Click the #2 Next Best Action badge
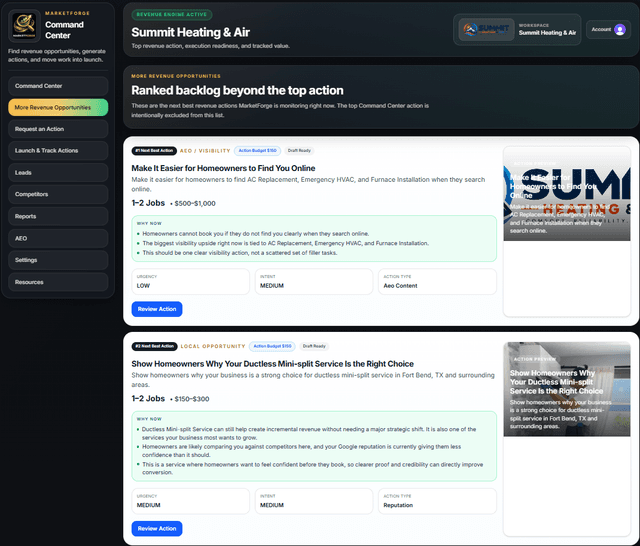The height and width of the screenshot is (546, 640). pyautogui.click(x=154, y=346)
